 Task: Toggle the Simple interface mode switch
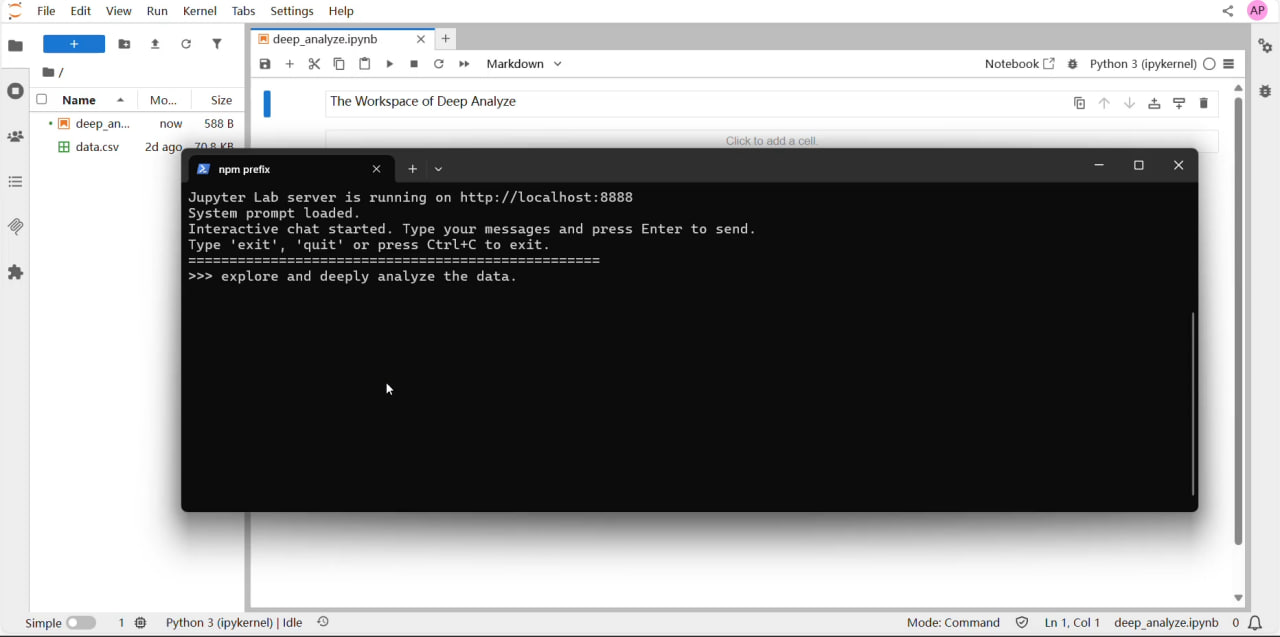click(80, 623)
